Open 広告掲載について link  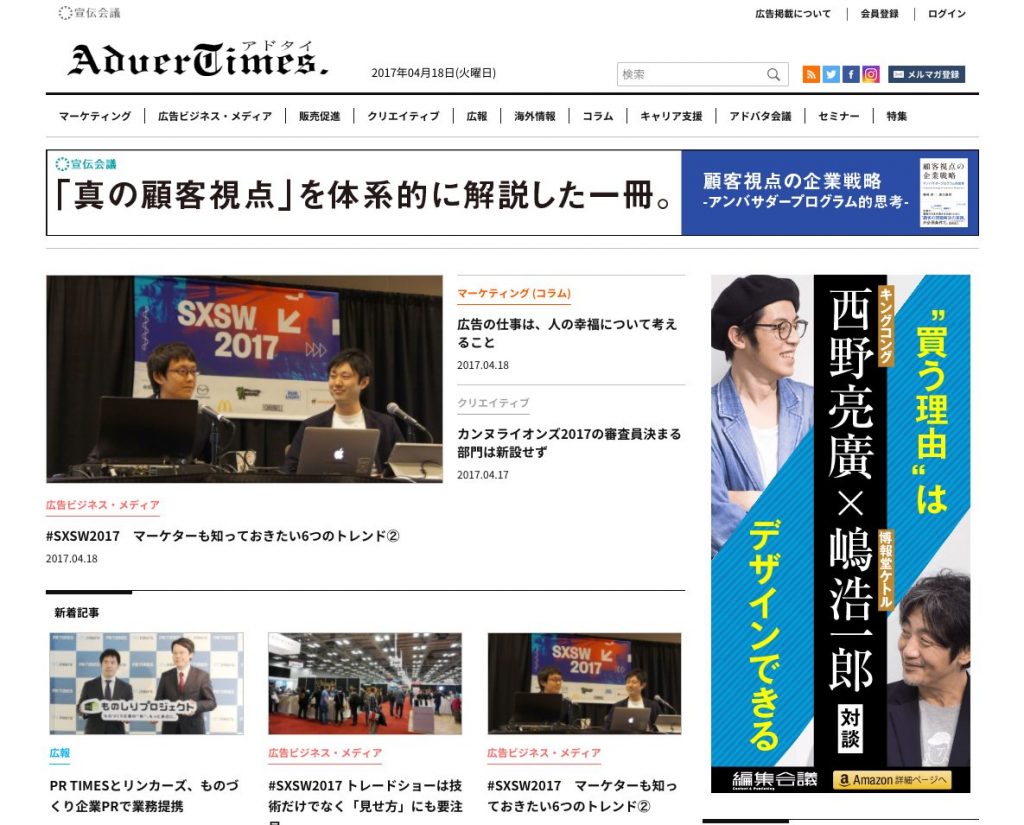(793, 13)
